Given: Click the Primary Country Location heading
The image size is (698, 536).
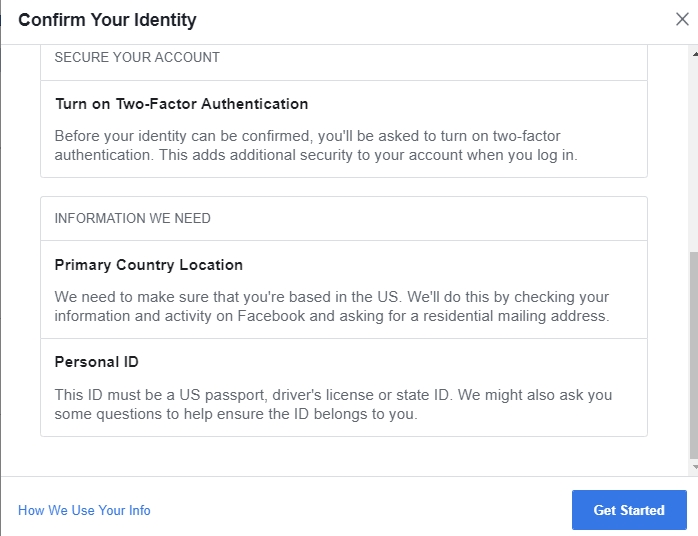Looking at the screenshot, I should 148,265.
